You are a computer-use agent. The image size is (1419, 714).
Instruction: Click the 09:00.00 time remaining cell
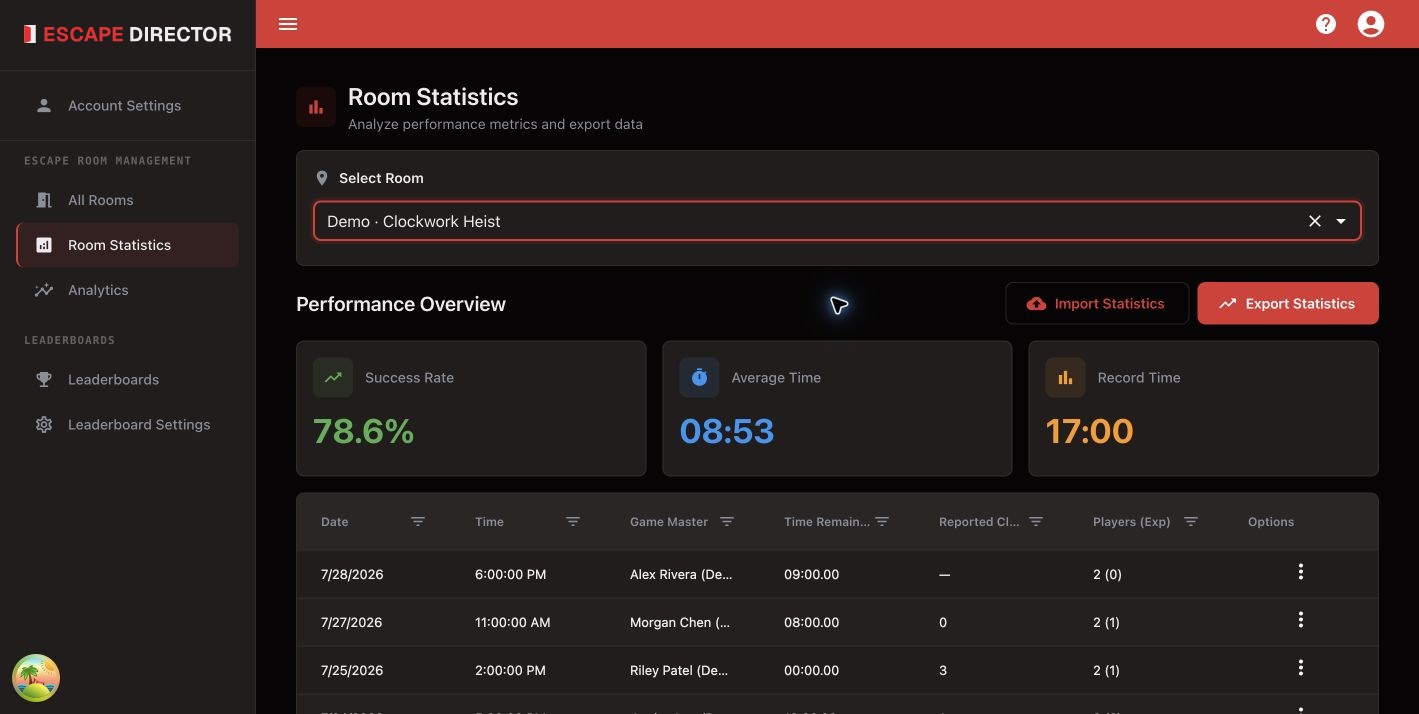(812, 574)
